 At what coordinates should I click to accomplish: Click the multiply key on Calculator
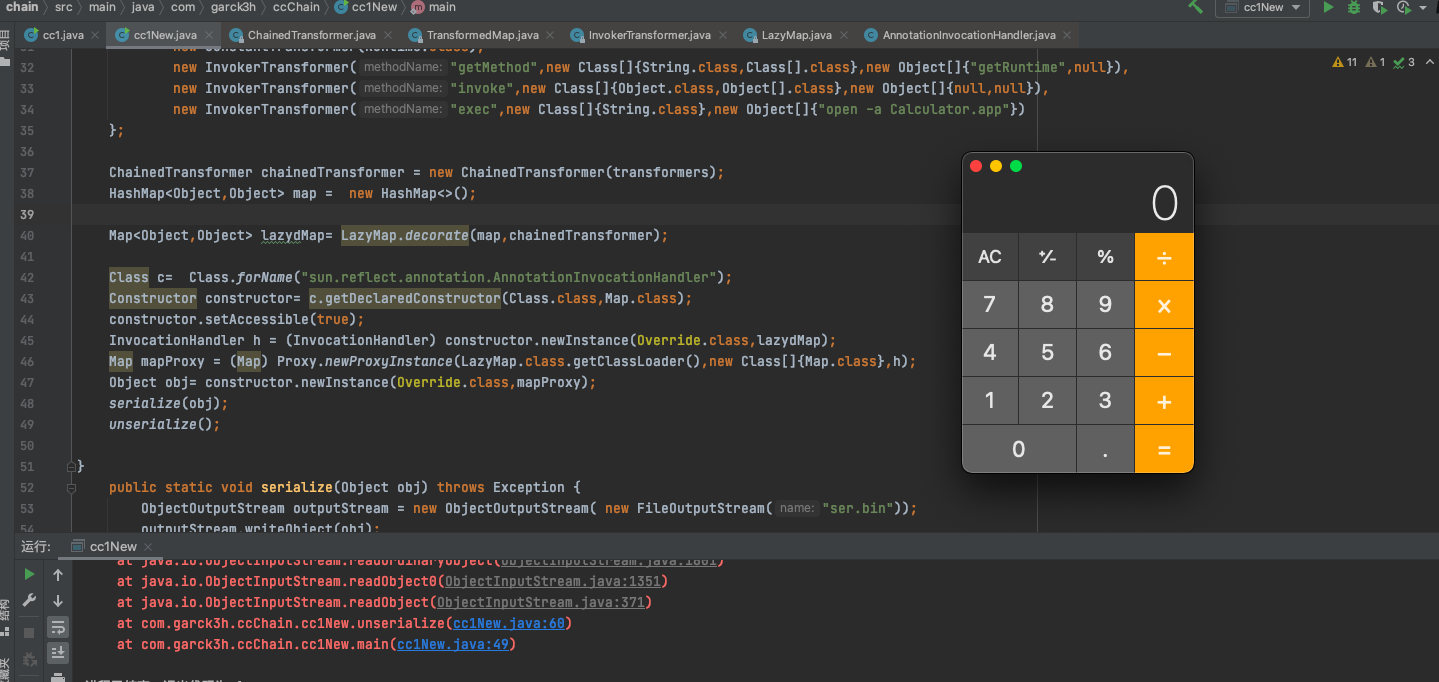(x=1164, y=305)
